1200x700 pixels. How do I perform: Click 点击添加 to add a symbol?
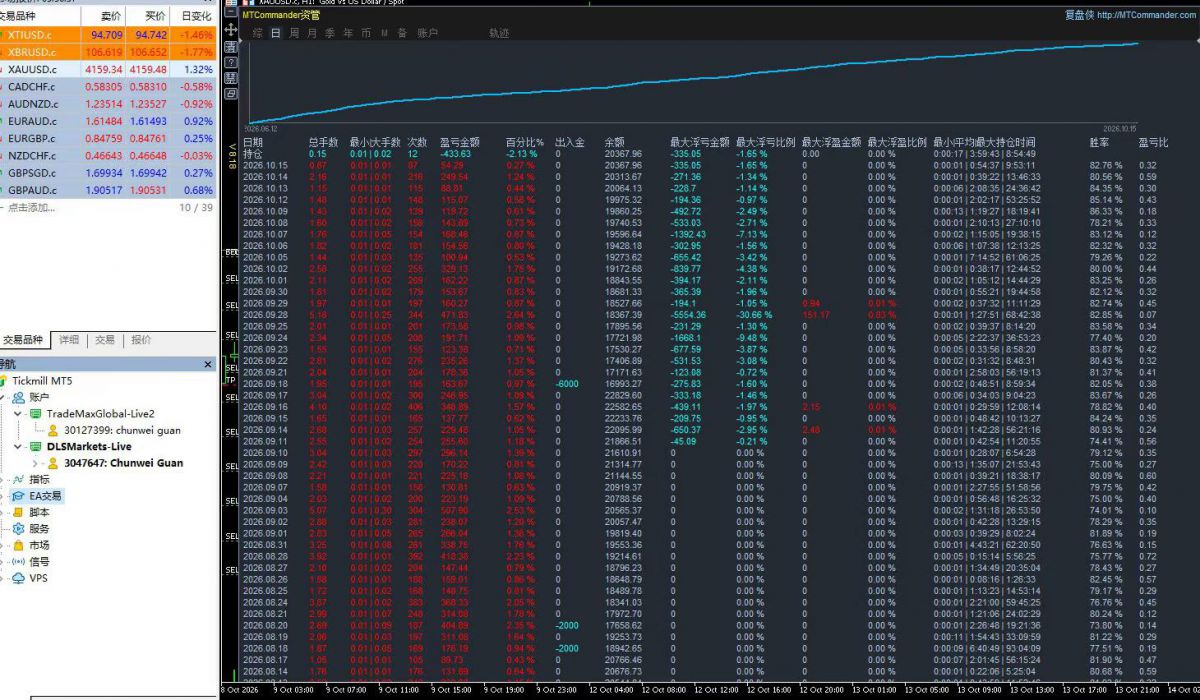tap(32, 207)
